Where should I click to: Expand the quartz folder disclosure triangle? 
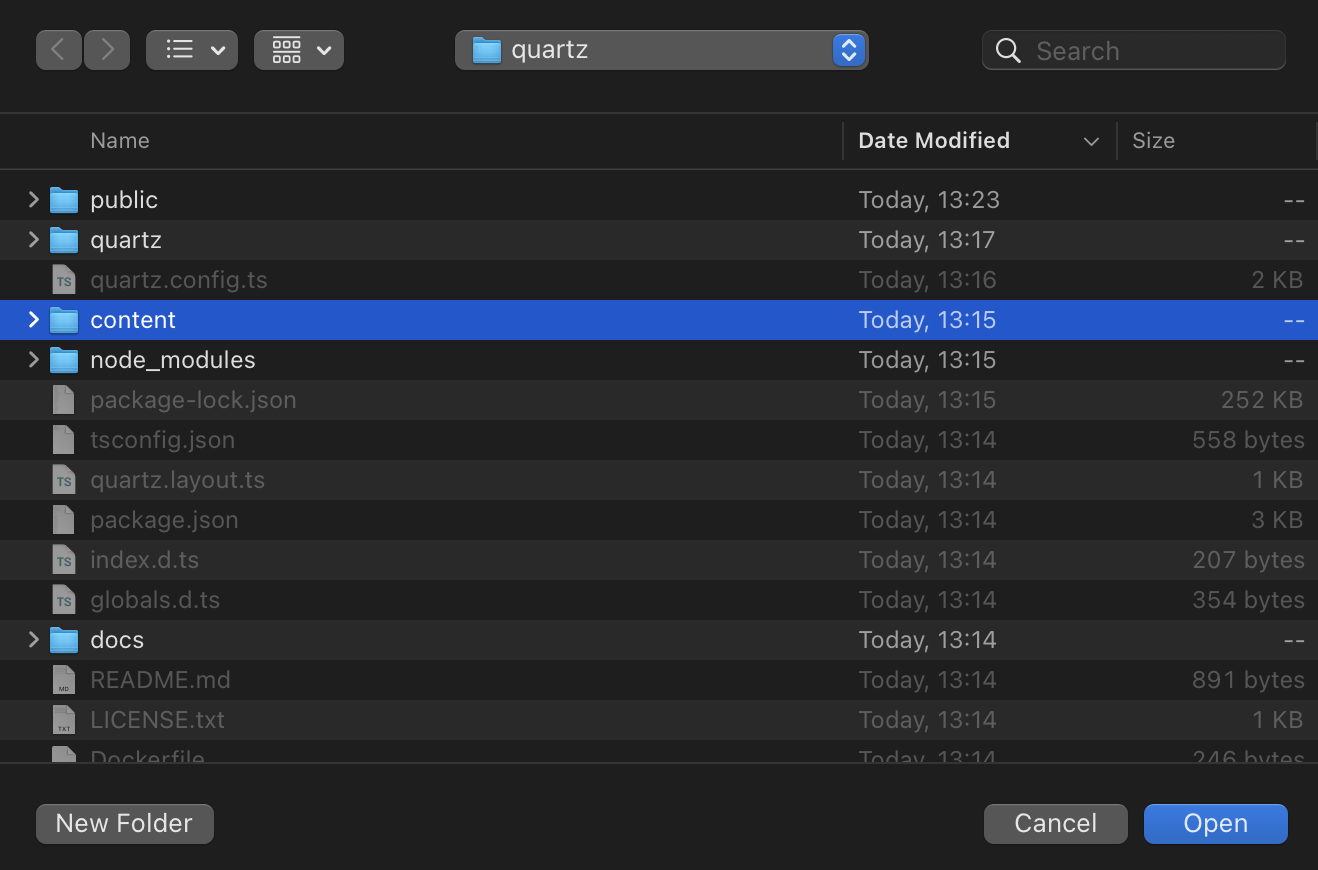pos(34,240)
